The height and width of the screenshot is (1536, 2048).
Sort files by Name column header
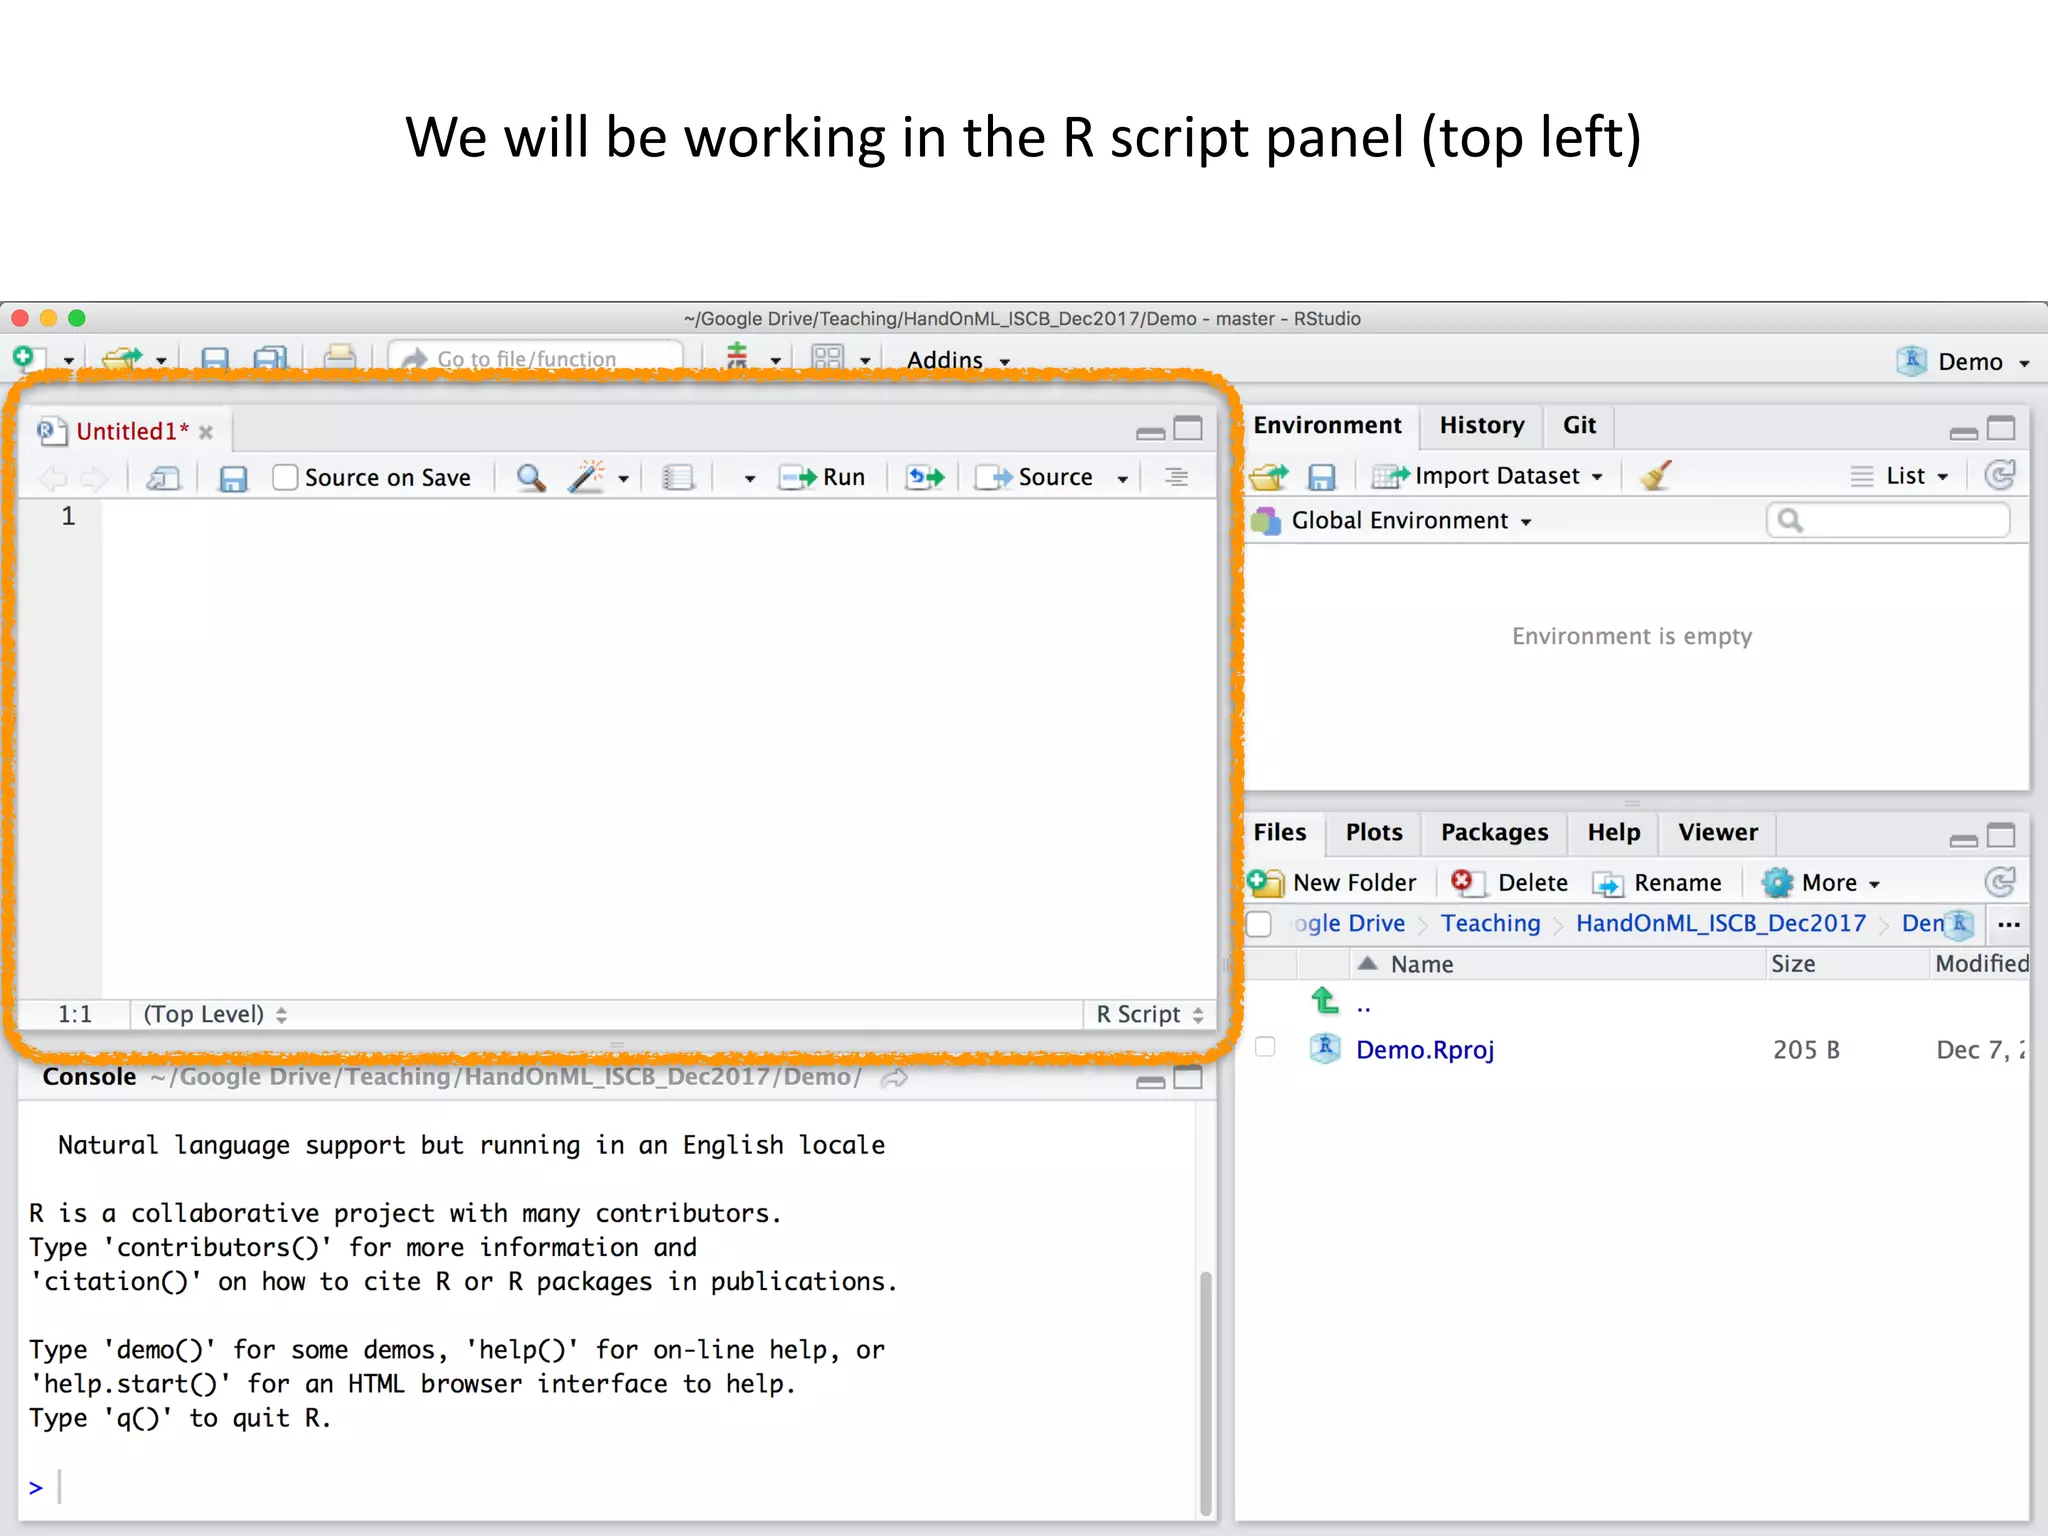click(x=1421, y=964)
